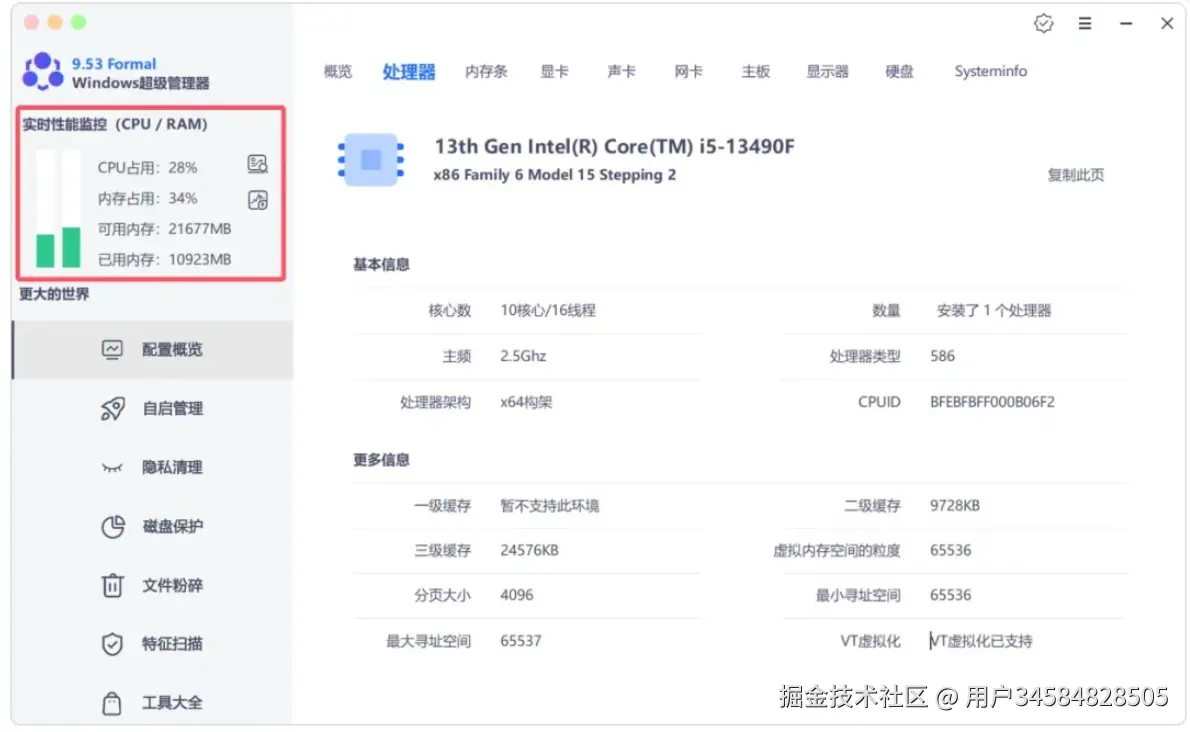Click the 工具大全 bag icon
Image resolution: width=1190 pixels, height=732 pixels.
(x=112, y=703)
